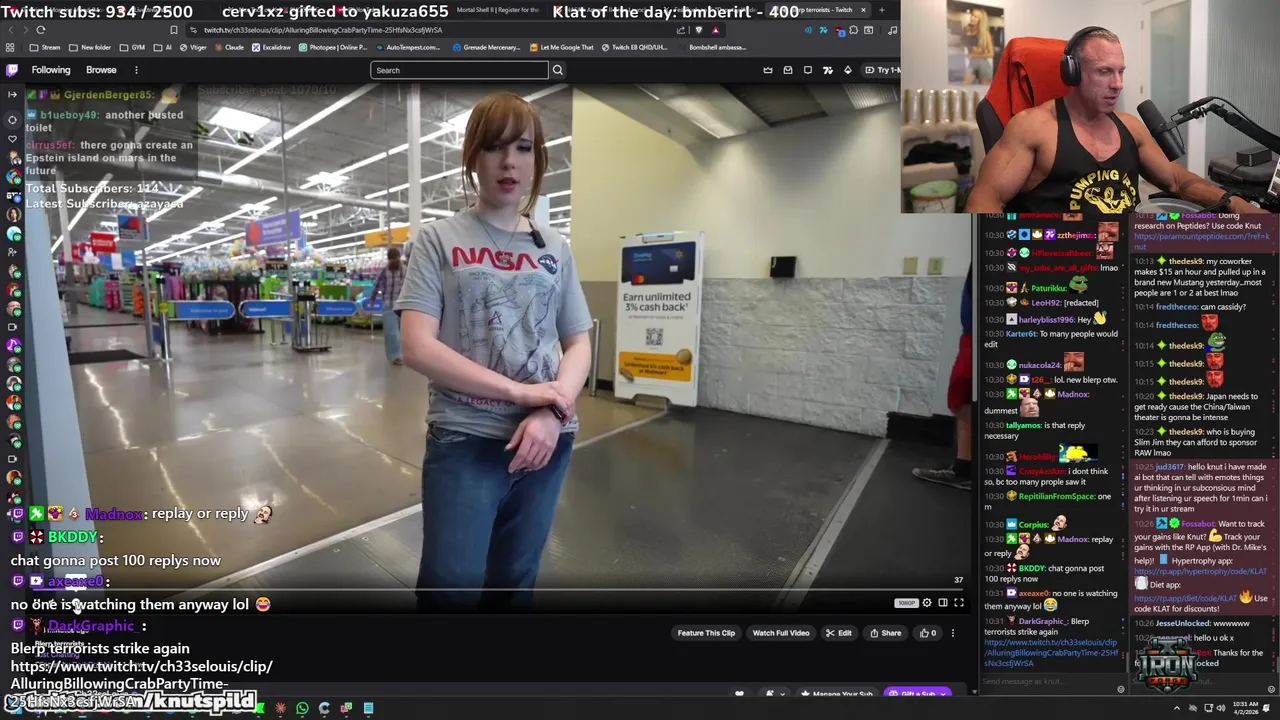1280x720 pixels.
Task: Open the whispers chat icon
Action: click(808, 70)
